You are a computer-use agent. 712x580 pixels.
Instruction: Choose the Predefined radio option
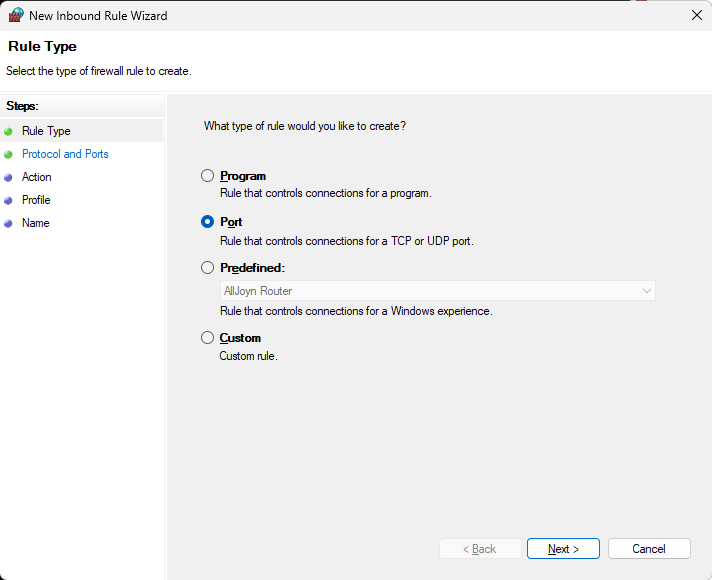tap(208, 268)
